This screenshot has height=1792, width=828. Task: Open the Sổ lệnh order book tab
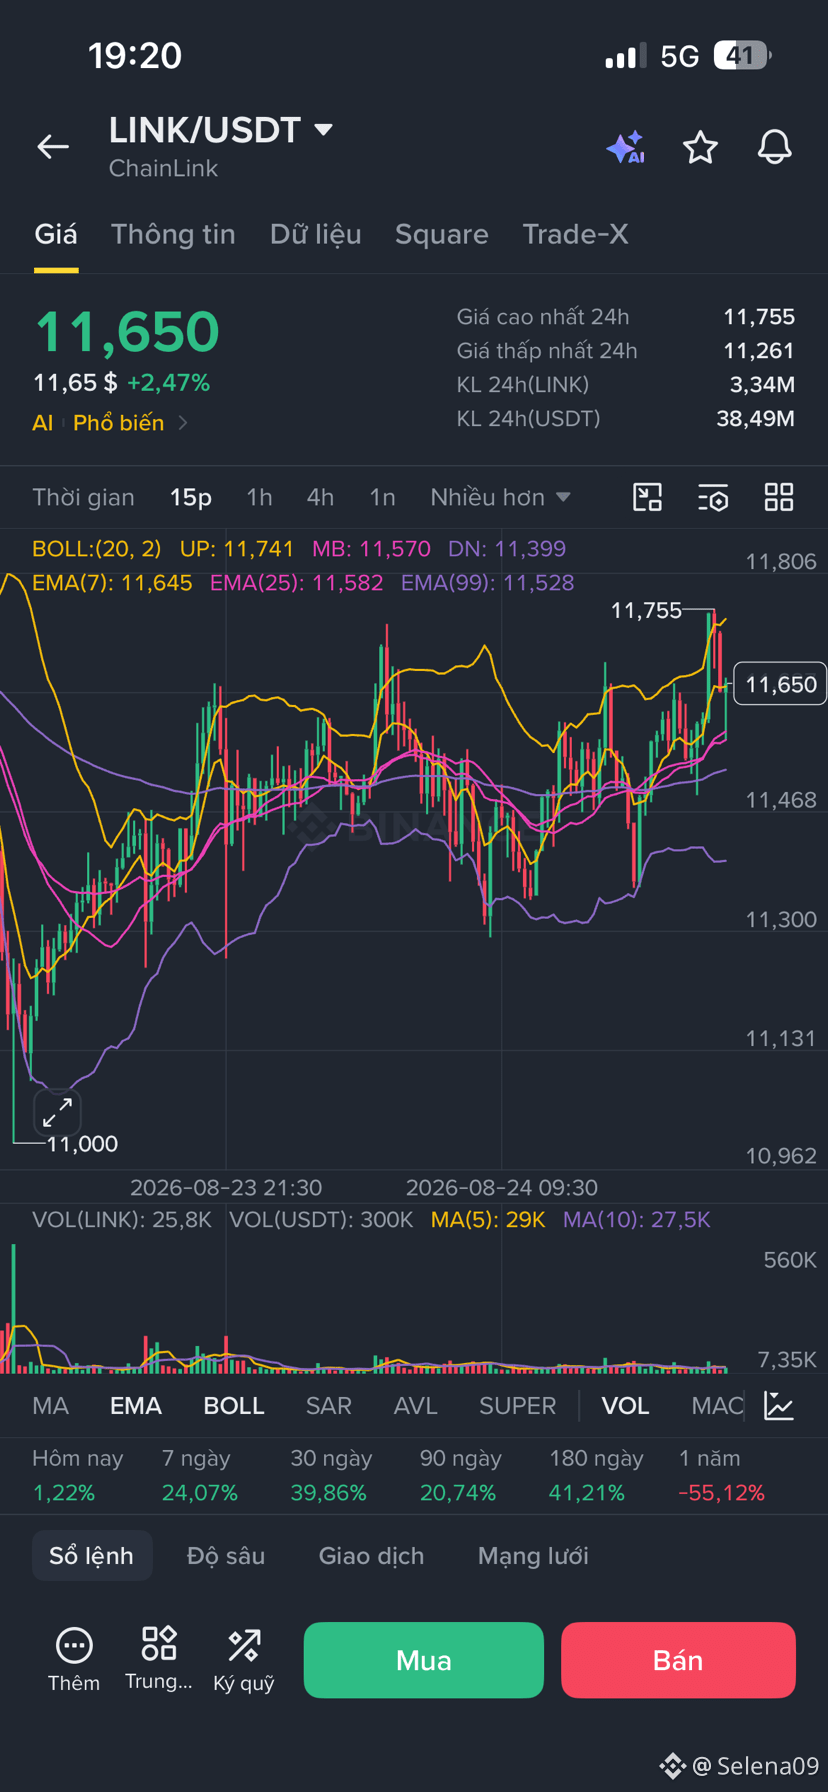(92, 1555)
